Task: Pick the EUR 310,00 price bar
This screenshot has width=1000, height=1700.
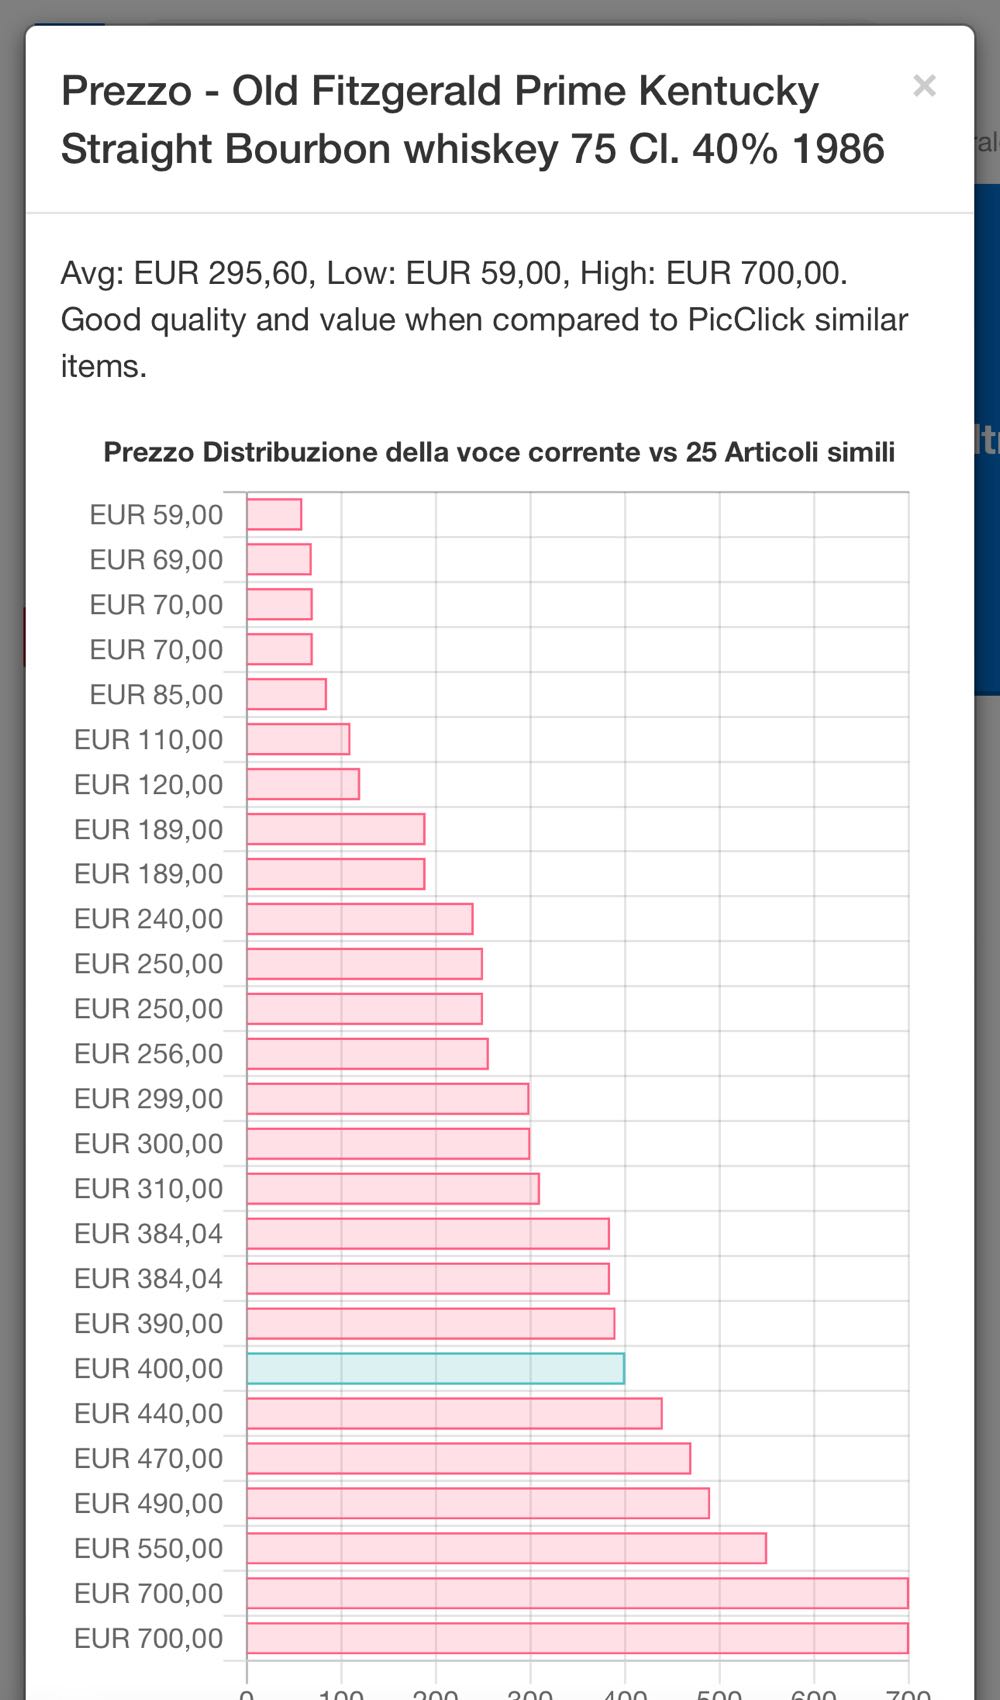Action: click(x=393, y=1188)
